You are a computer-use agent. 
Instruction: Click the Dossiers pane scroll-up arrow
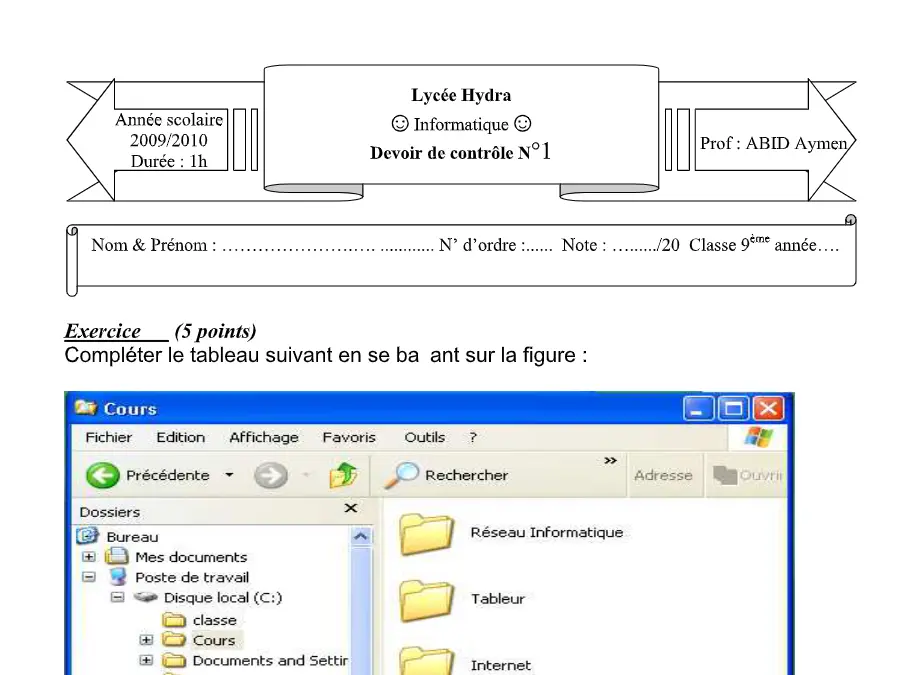361,536
